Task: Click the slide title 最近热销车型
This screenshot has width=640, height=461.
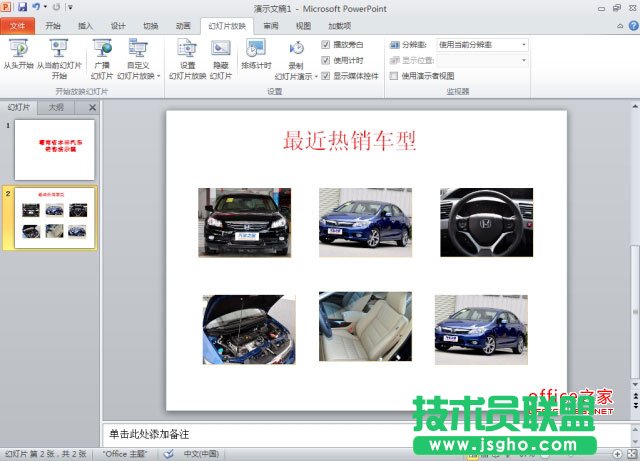Action: [349, 140]
